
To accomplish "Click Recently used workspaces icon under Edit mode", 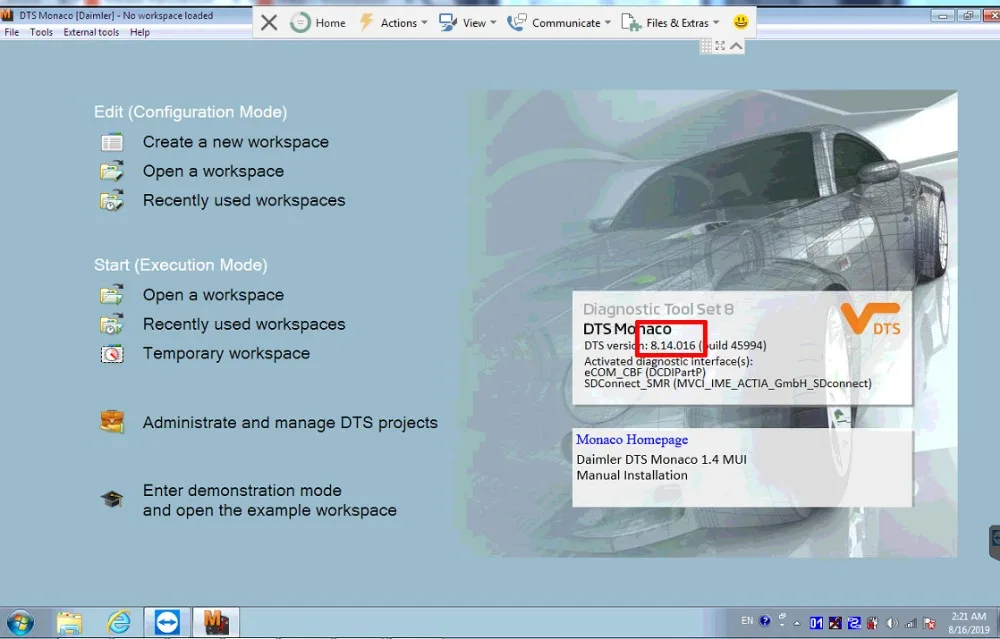I will (112, 200).
